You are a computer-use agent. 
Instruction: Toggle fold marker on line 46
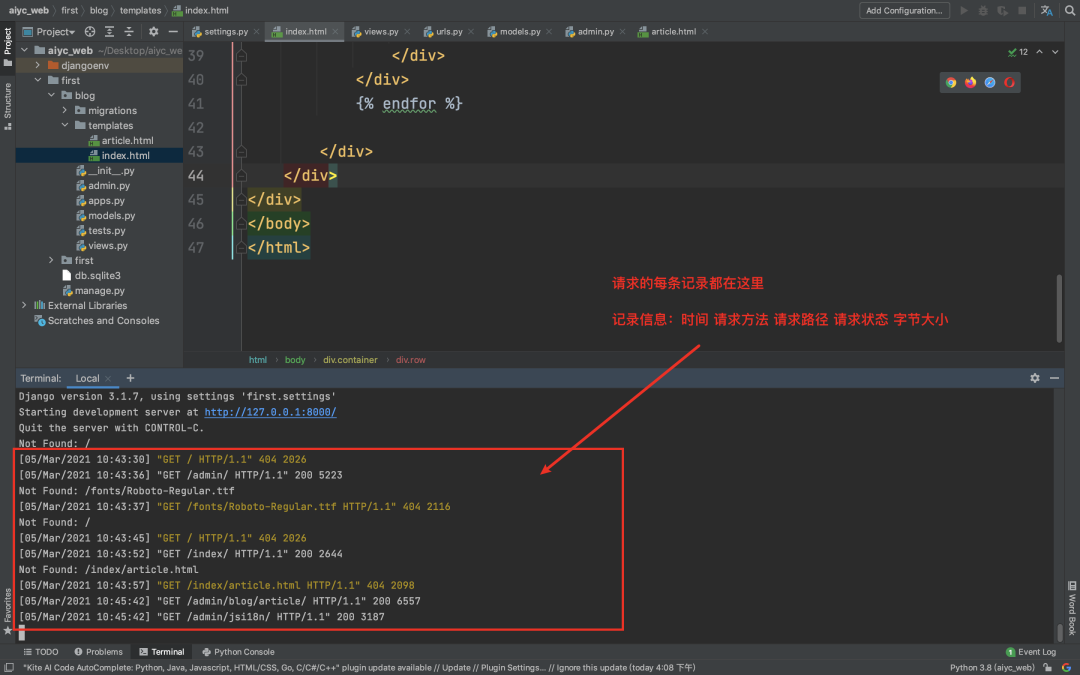pos(241,224)
